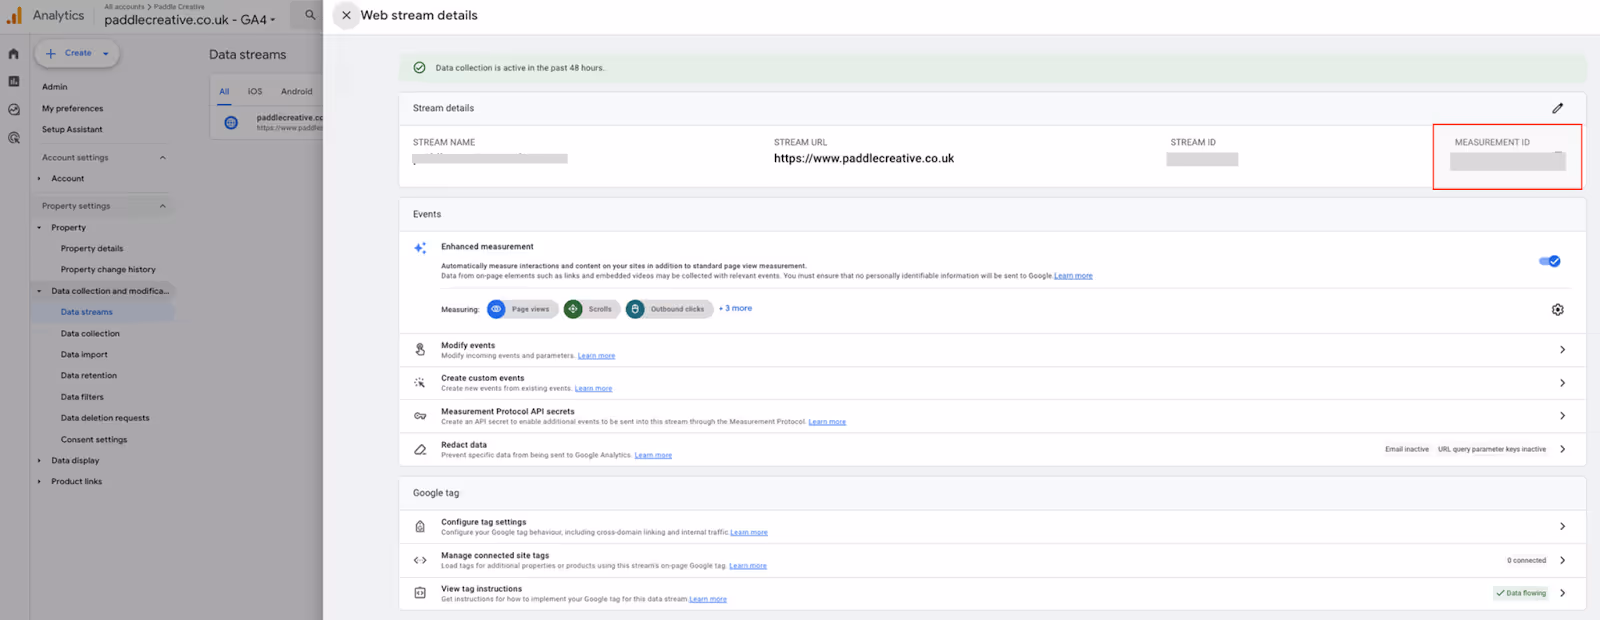Open Property change history
Image resolution: width=1600 pixels, height=620 pixels.
coord(108,269)
